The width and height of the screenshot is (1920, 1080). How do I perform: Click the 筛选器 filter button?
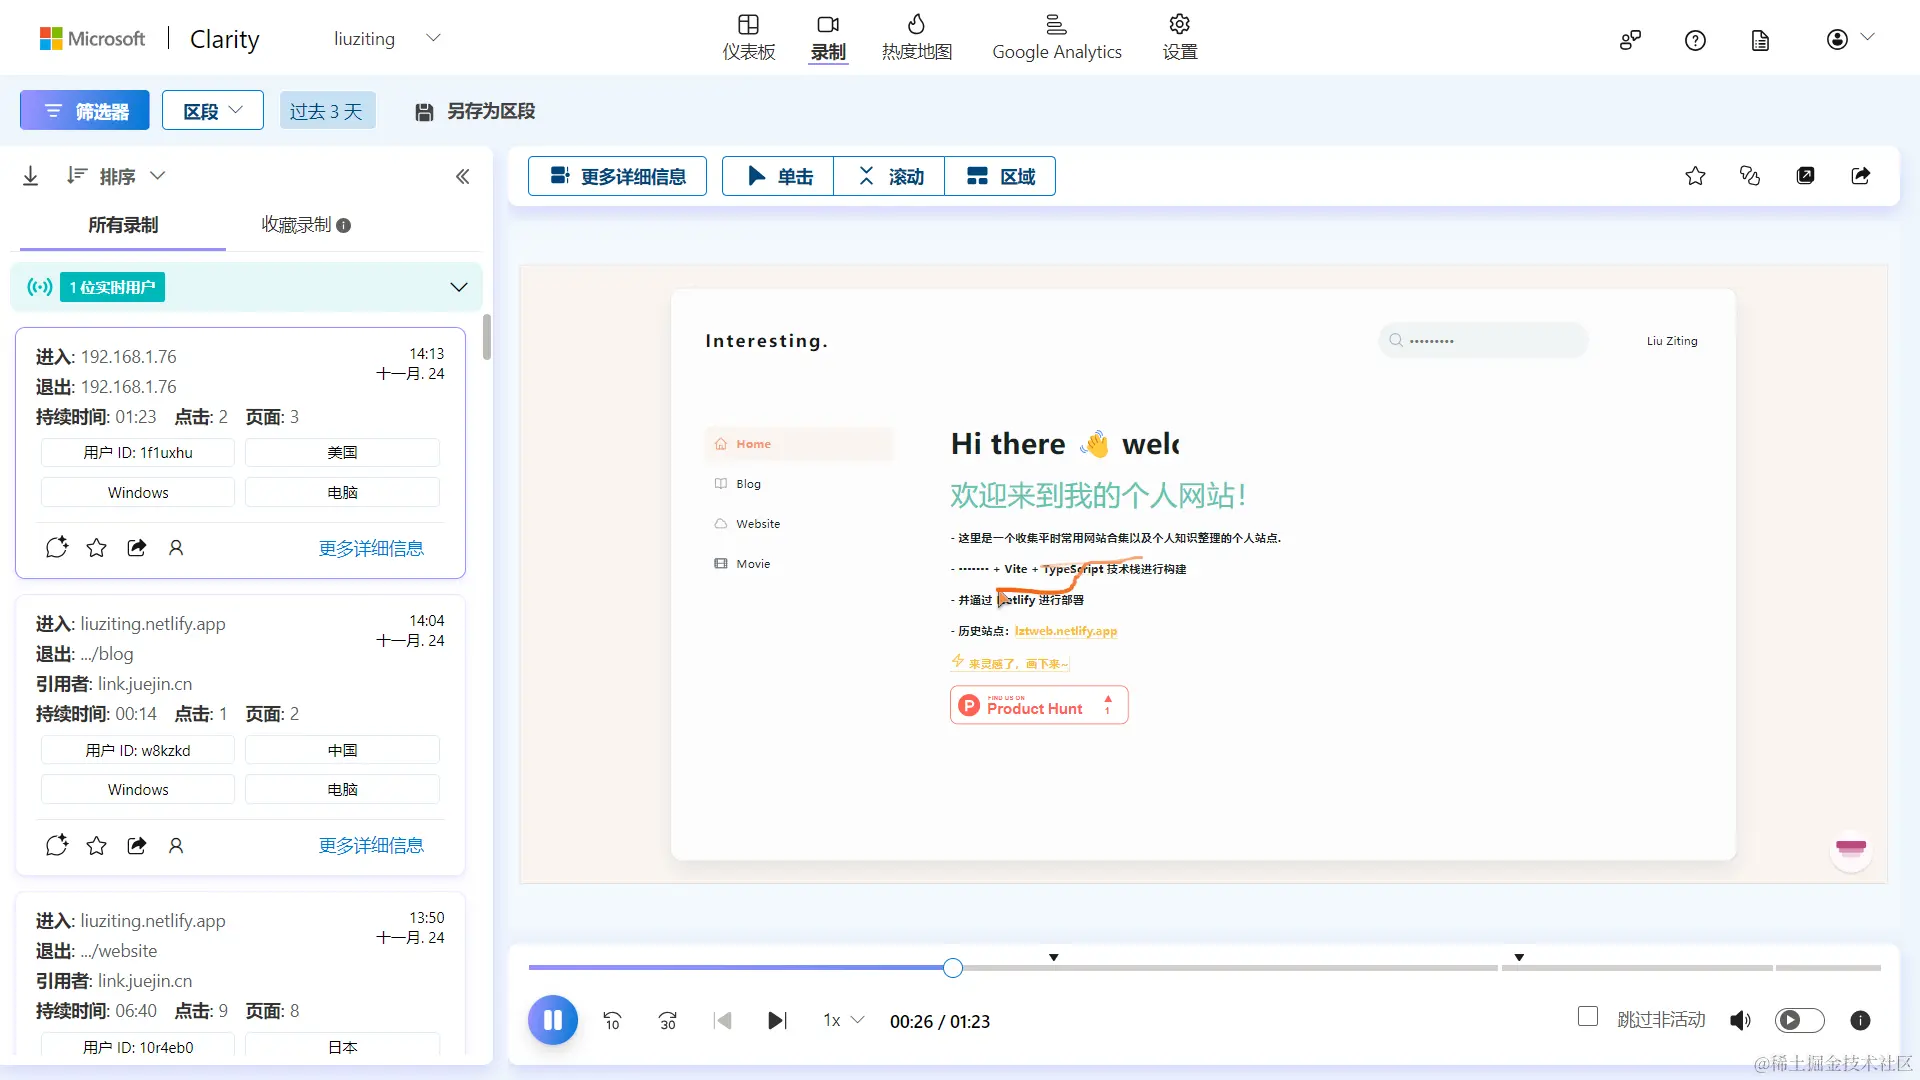coord(85,111)
